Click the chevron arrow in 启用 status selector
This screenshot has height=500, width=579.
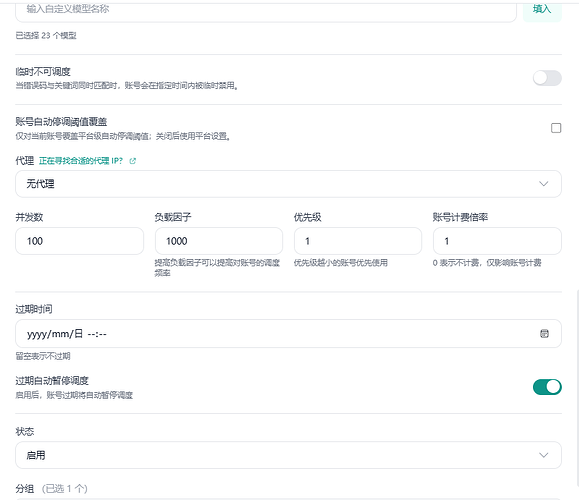(543, 455)
